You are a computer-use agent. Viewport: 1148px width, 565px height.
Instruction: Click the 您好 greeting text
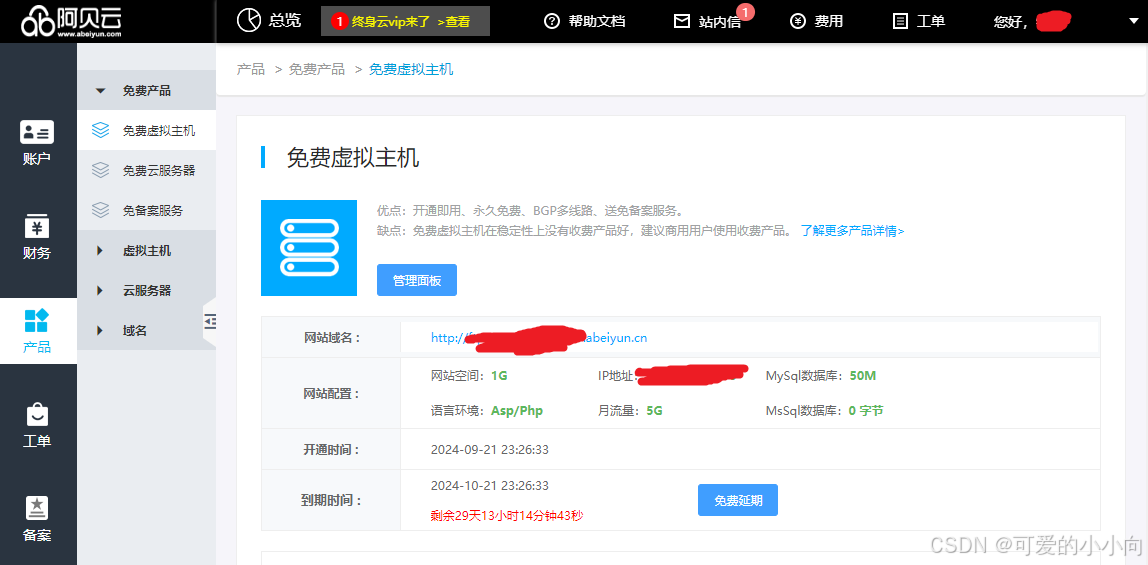pos(1010,22)
